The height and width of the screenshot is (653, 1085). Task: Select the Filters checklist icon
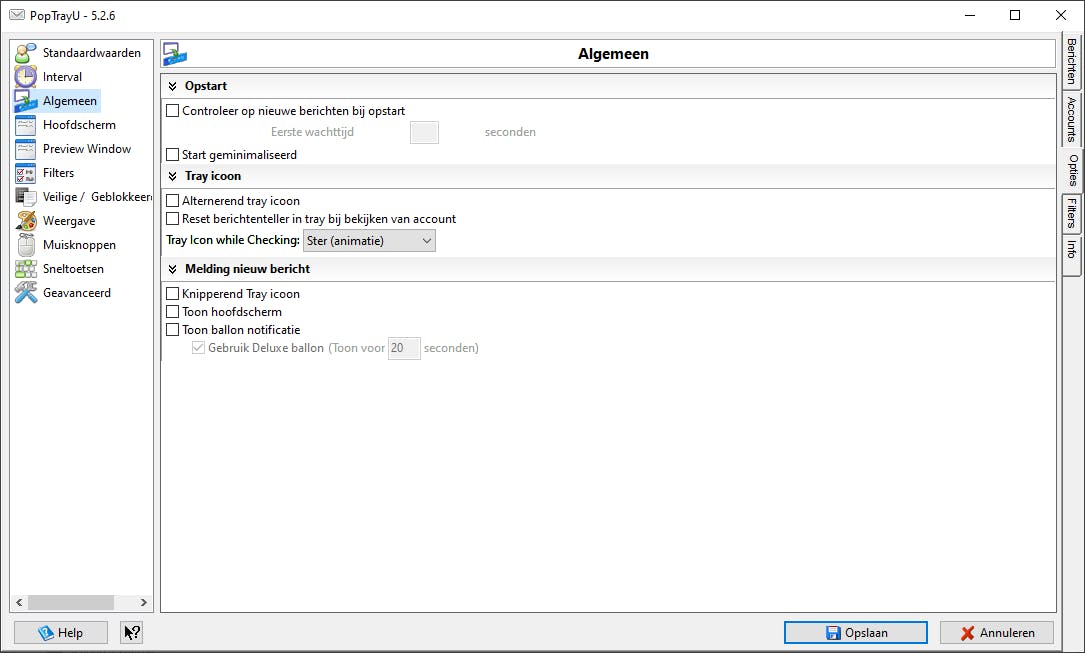26,173
